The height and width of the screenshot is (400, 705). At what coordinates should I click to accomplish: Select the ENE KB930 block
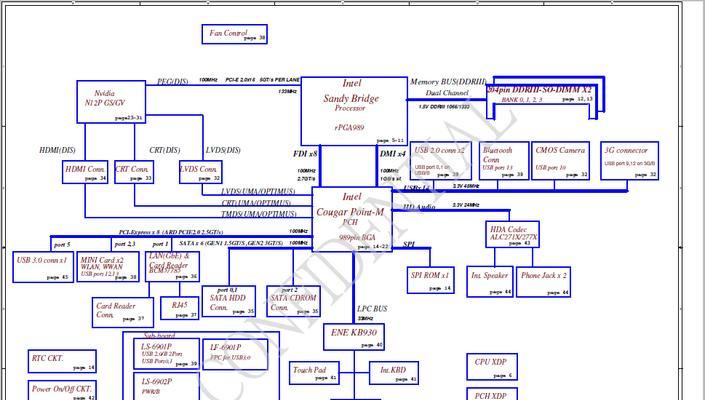(x=354, y=337)
